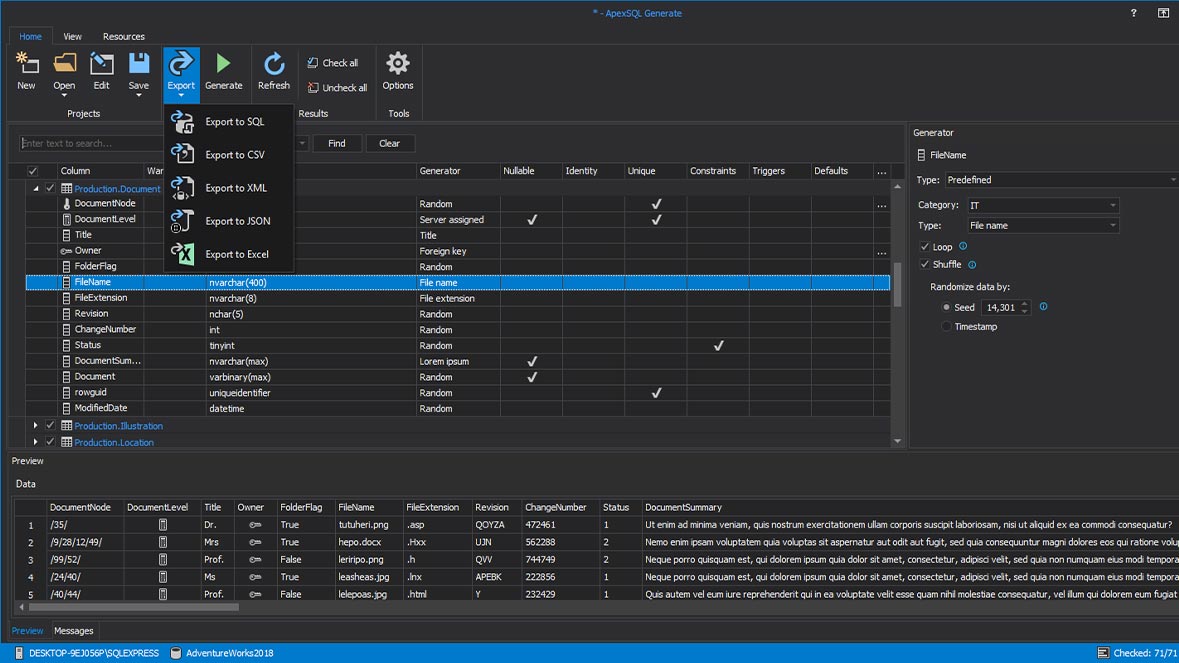The width and height of the screenshot is (1179, 663).
Task: Open the search field dropdown arrow
Action: pyautogui.click(x=302, y=143)
